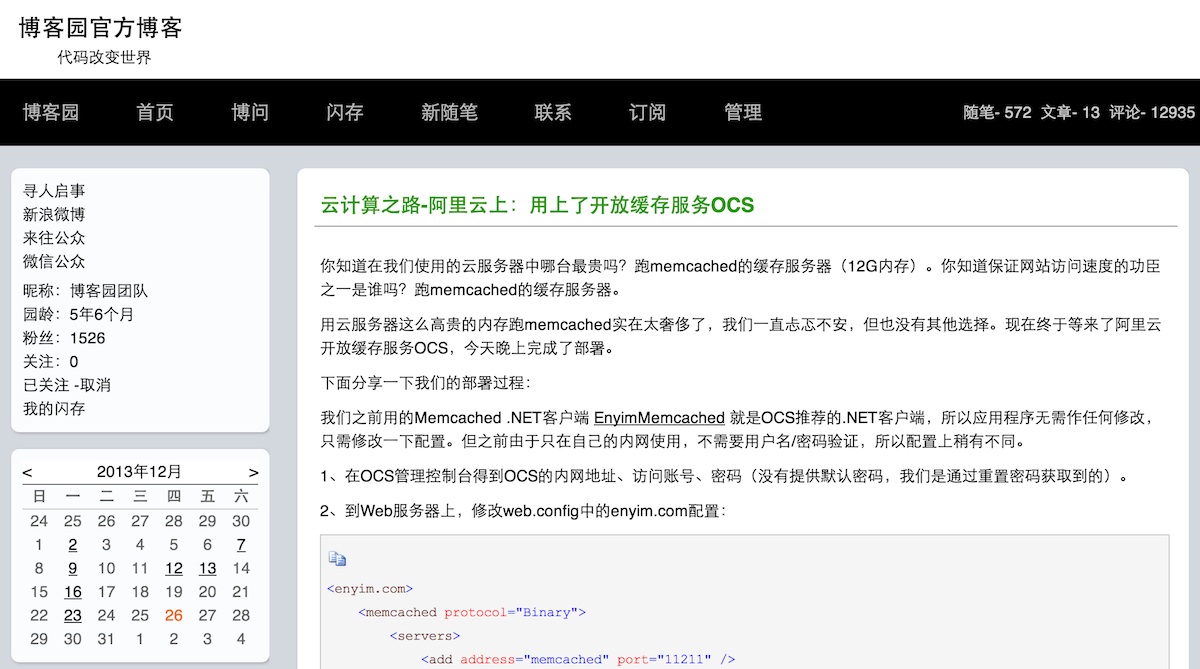The width and height of the screenshot is (1200, 669).
Task: Click the copy code icon above the code block
Action: [337, 560]
